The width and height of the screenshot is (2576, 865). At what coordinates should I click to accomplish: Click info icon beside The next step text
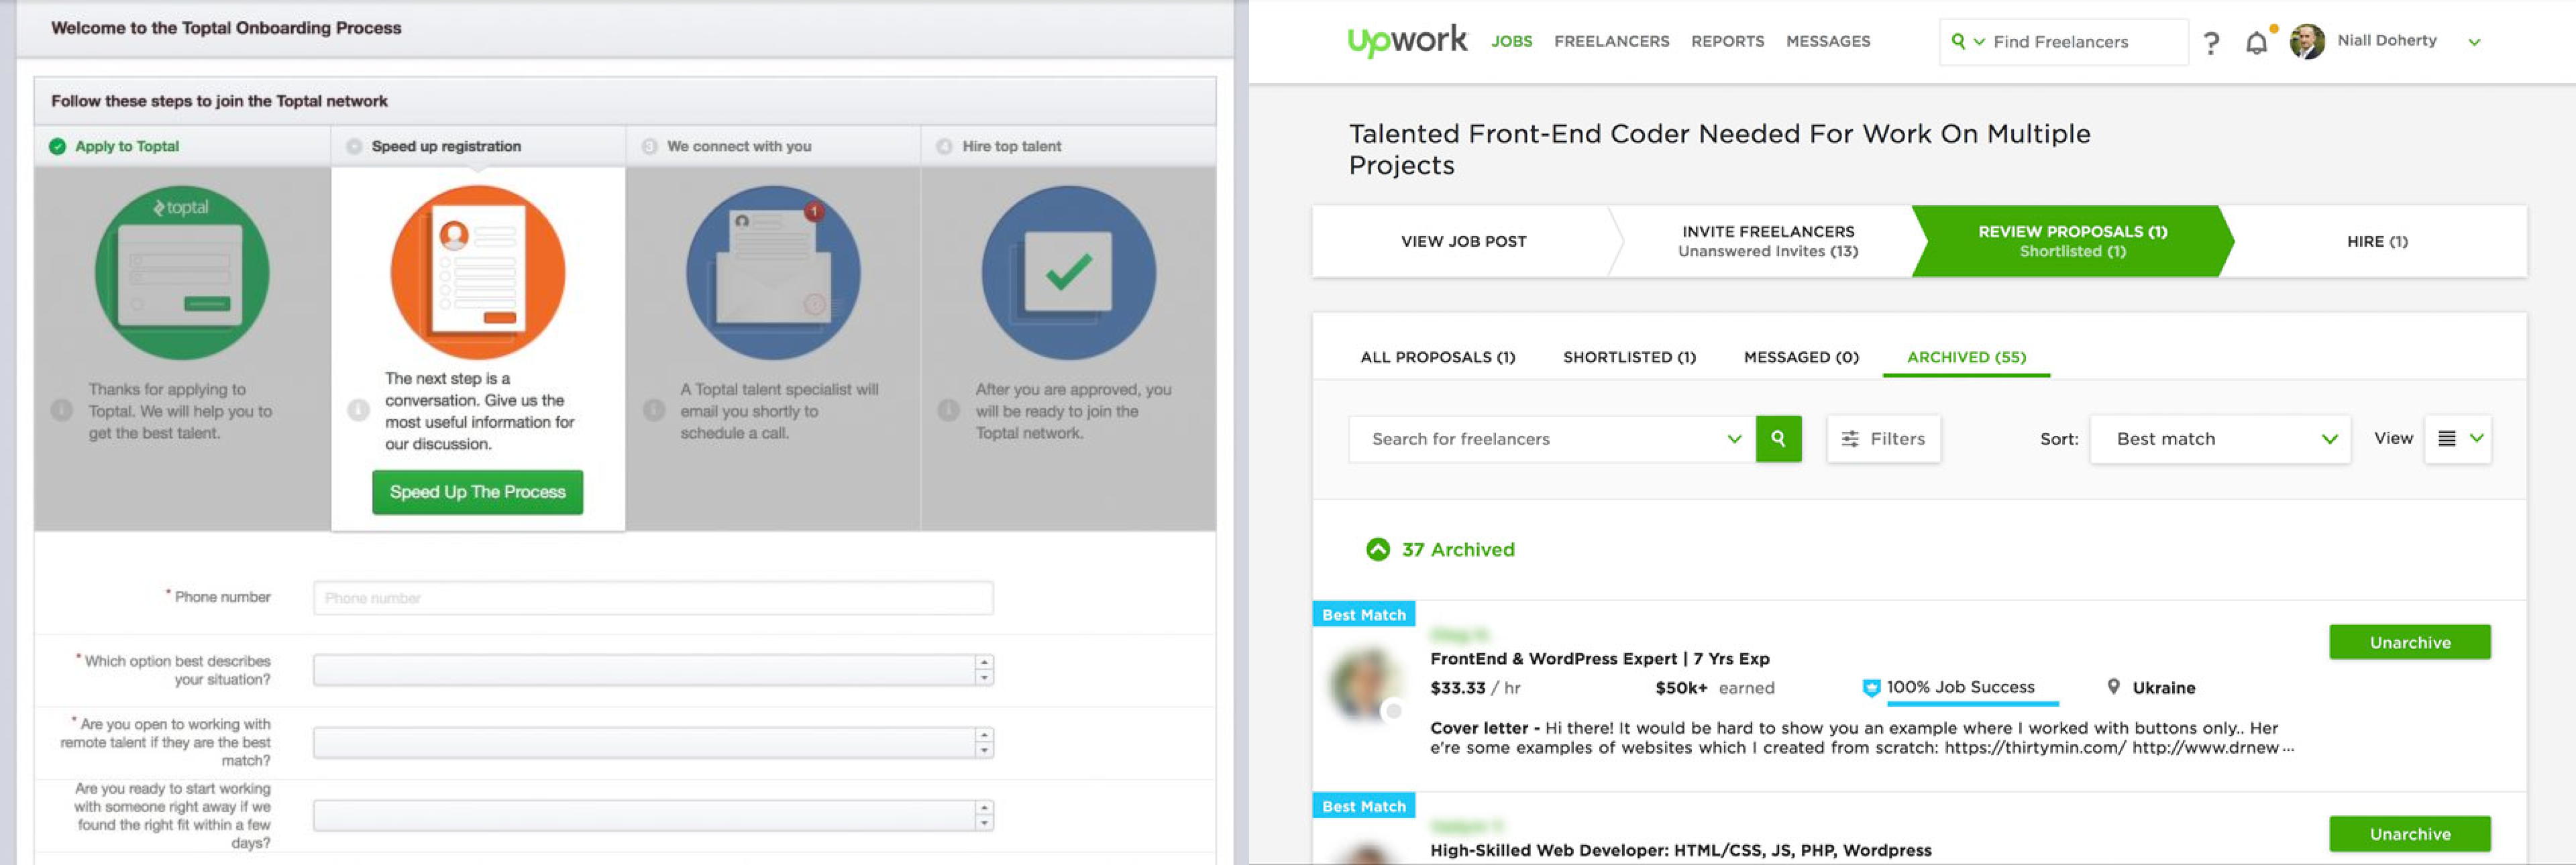point(358,411)
